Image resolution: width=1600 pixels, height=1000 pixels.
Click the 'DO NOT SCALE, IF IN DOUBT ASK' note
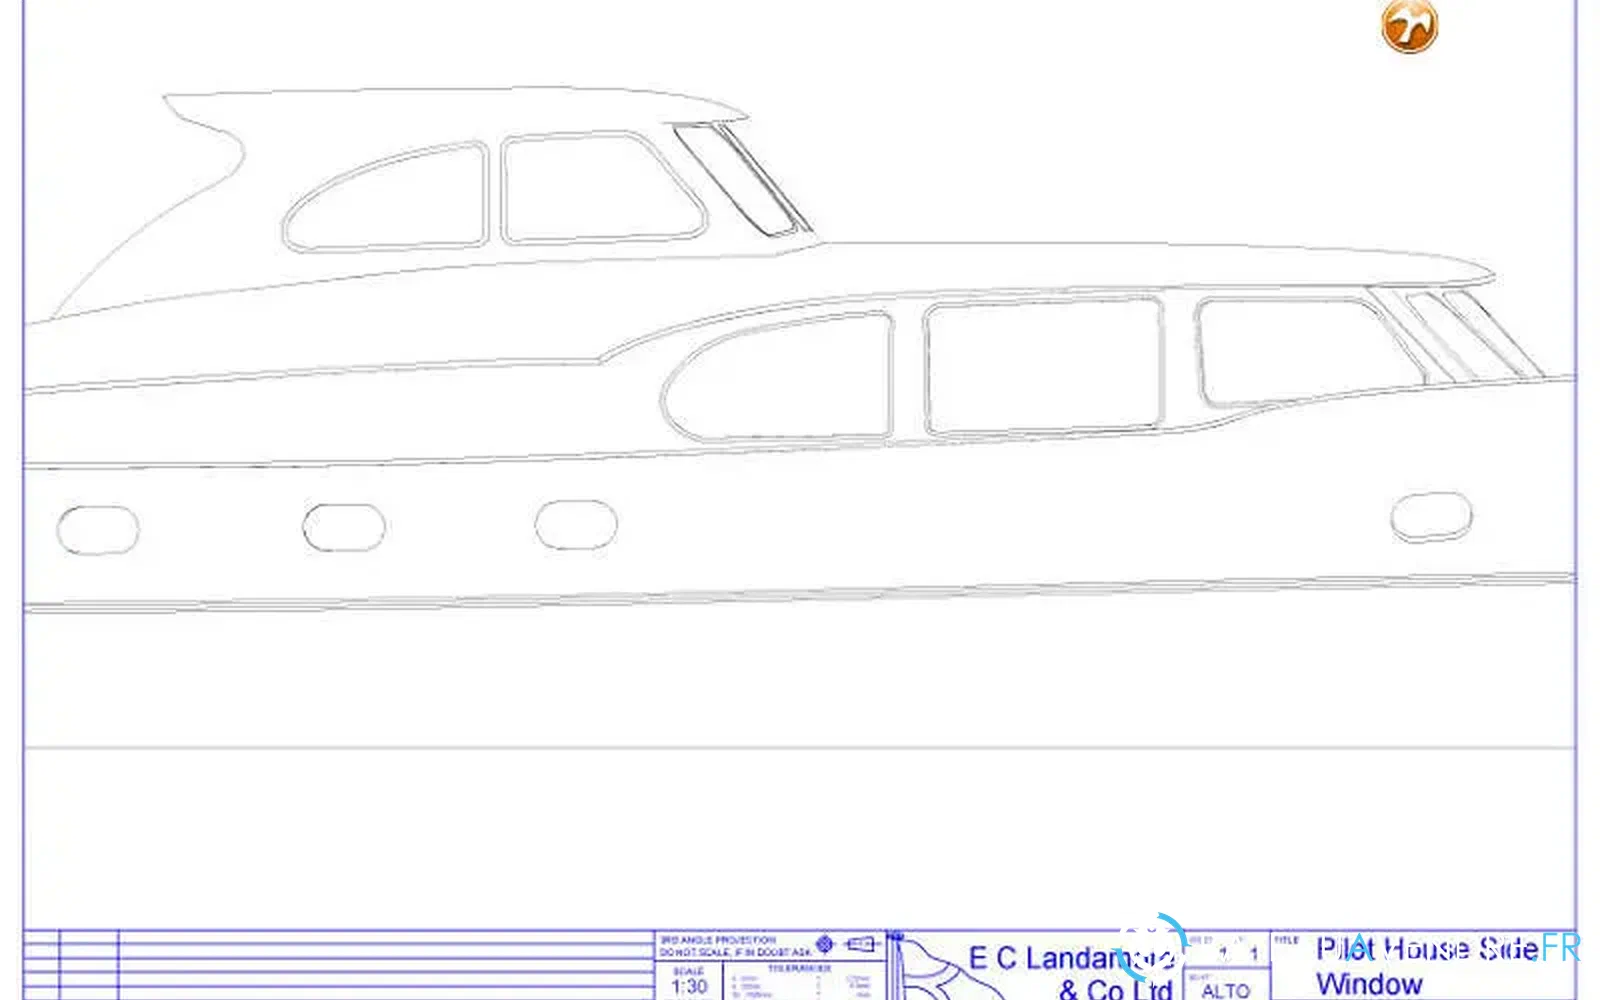[735, 952]
